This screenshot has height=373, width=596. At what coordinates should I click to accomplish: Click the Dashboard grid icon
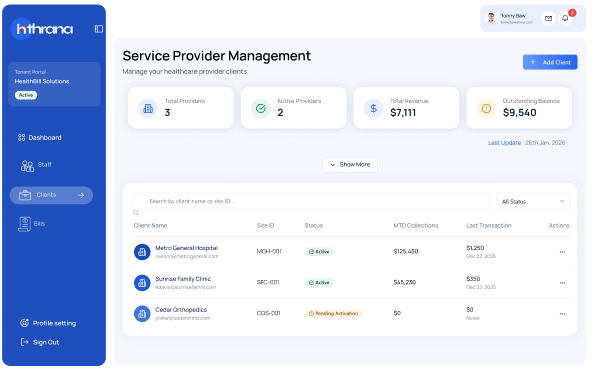[21, 138]
